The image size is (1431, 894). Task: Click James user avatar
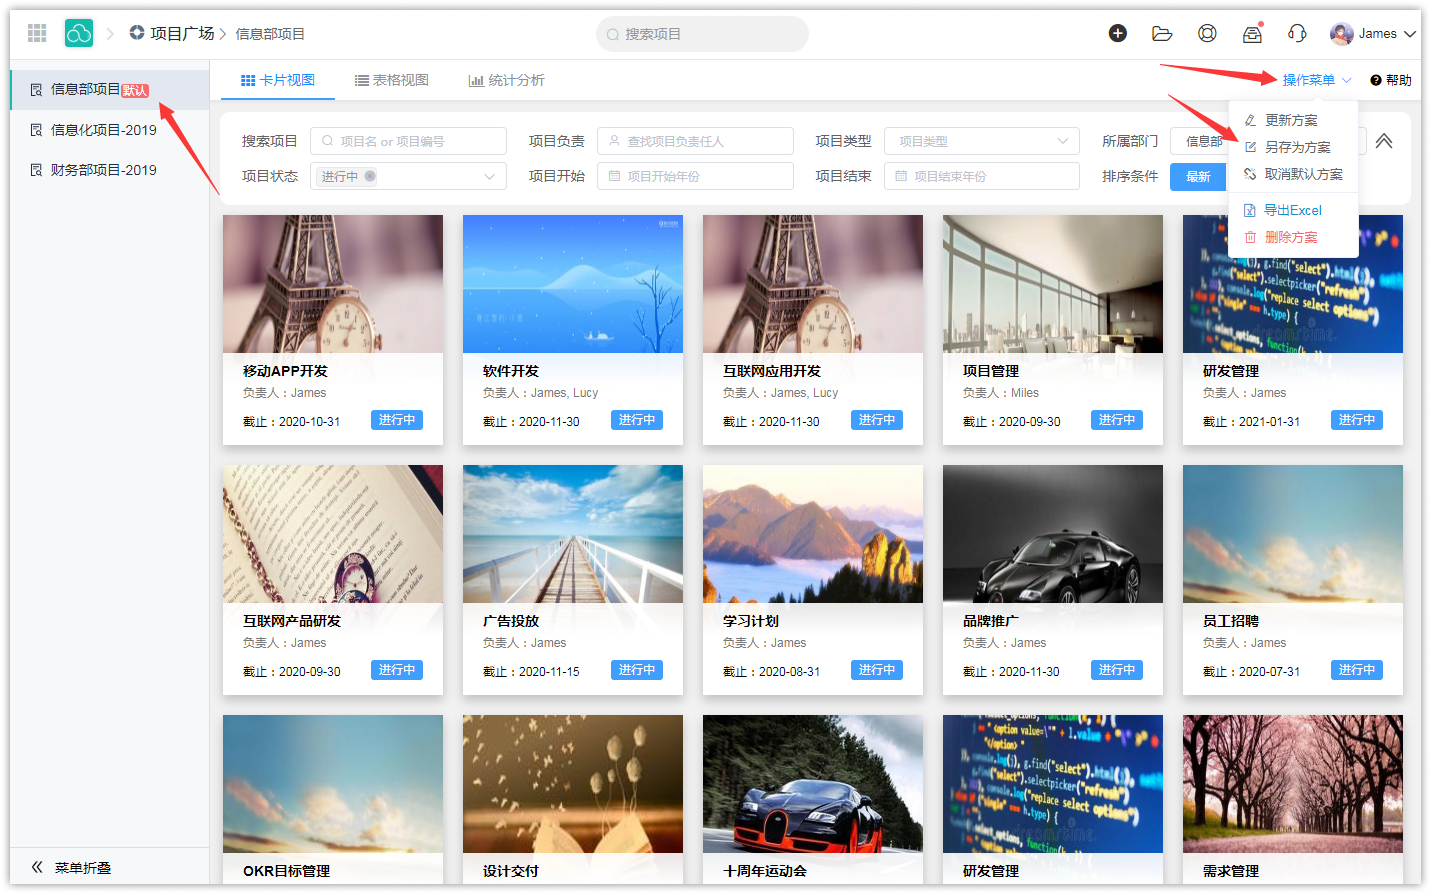pyautogui.click(x=1342, y=33)
